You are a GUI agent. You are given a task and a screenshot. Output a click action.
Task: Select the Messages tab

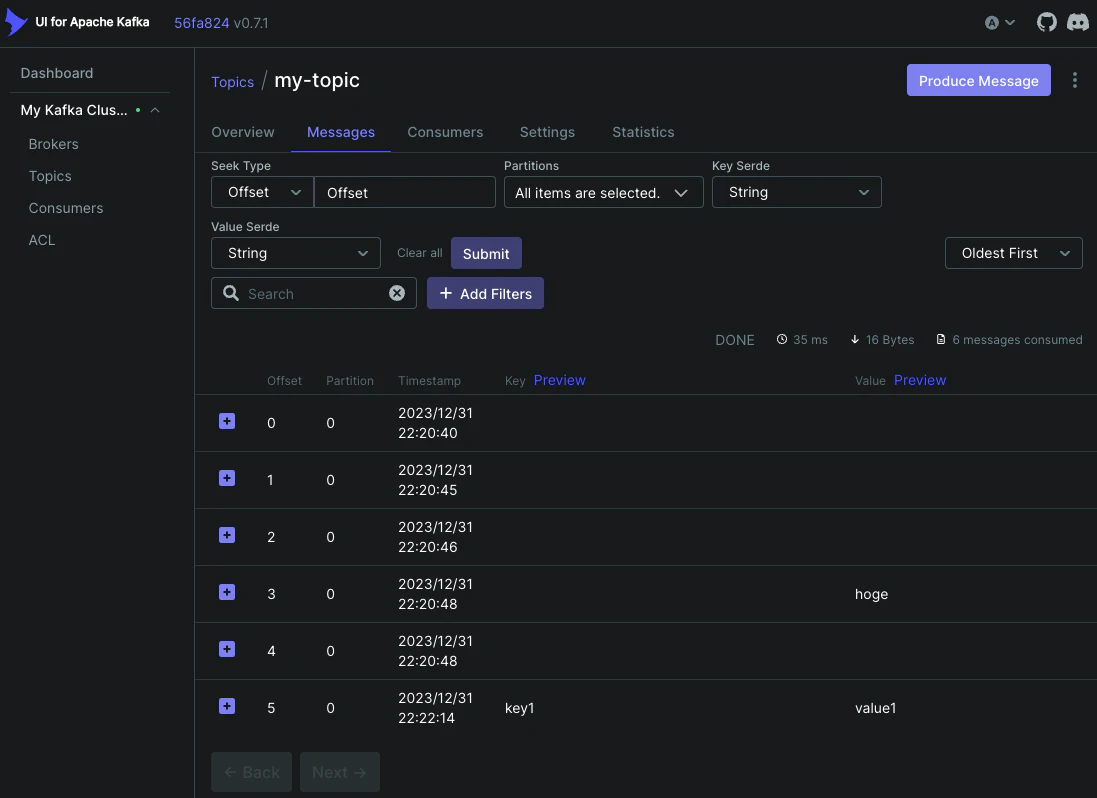coord(341,132)
